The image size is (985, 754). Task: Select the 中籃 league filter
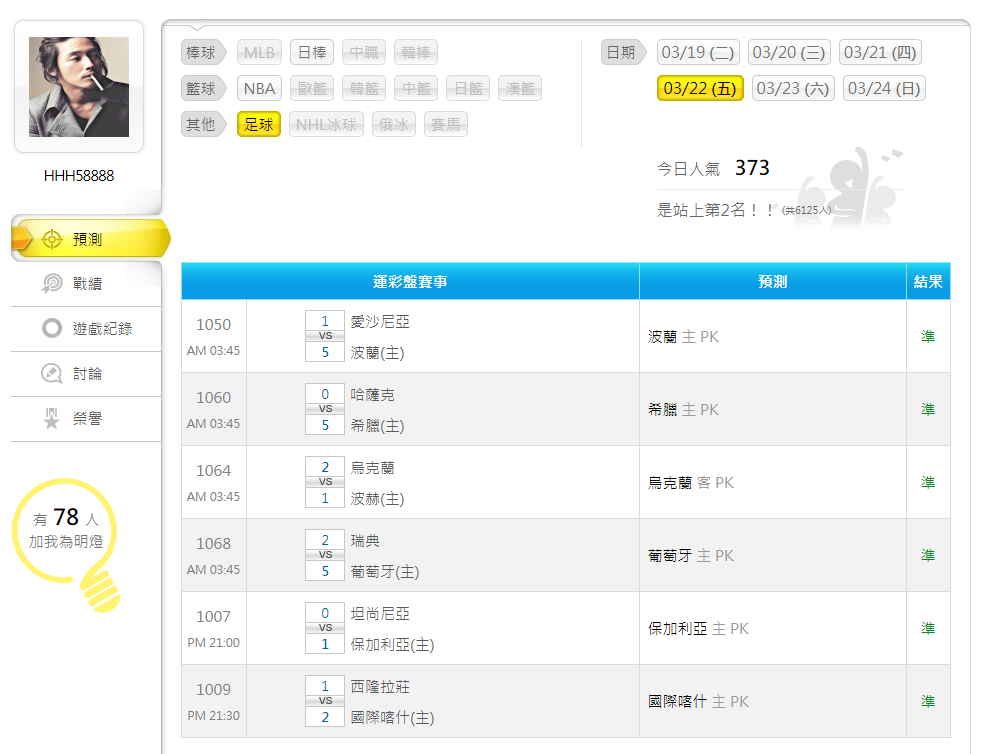[416, 89]
